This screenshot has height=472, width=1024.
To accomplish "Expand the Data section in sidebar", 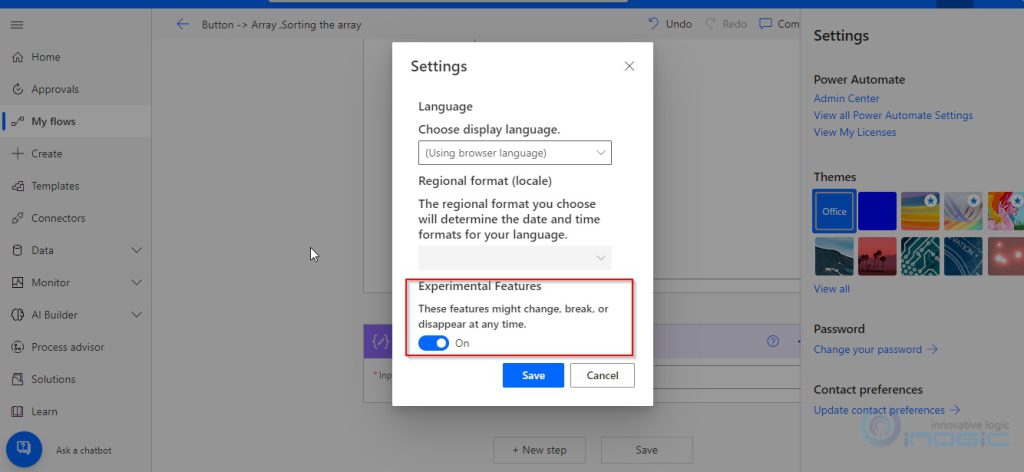I will [137, 250].
